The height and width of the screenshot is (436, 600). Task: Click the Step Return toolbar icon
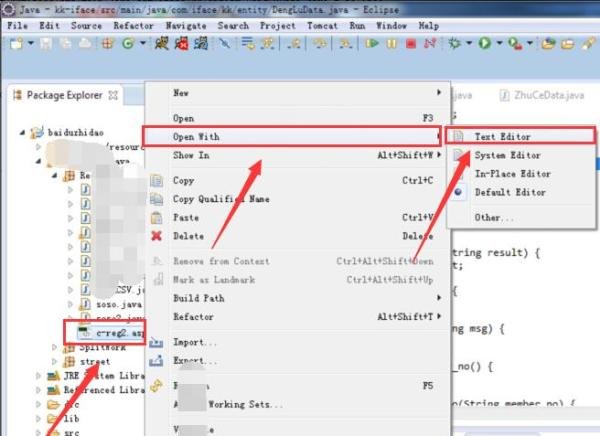[294, 44]
